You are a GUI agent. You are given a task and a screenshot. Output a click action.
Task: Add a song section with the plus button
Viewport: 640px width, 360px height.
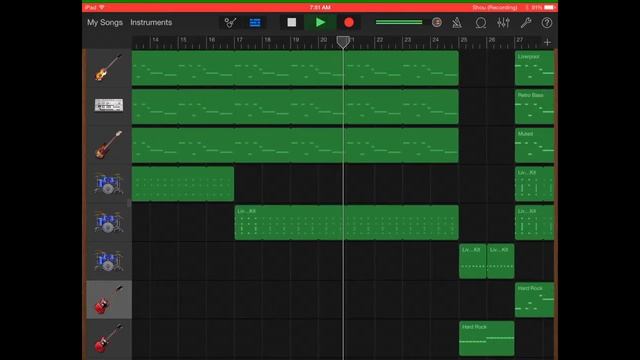(x=547, y=42)
